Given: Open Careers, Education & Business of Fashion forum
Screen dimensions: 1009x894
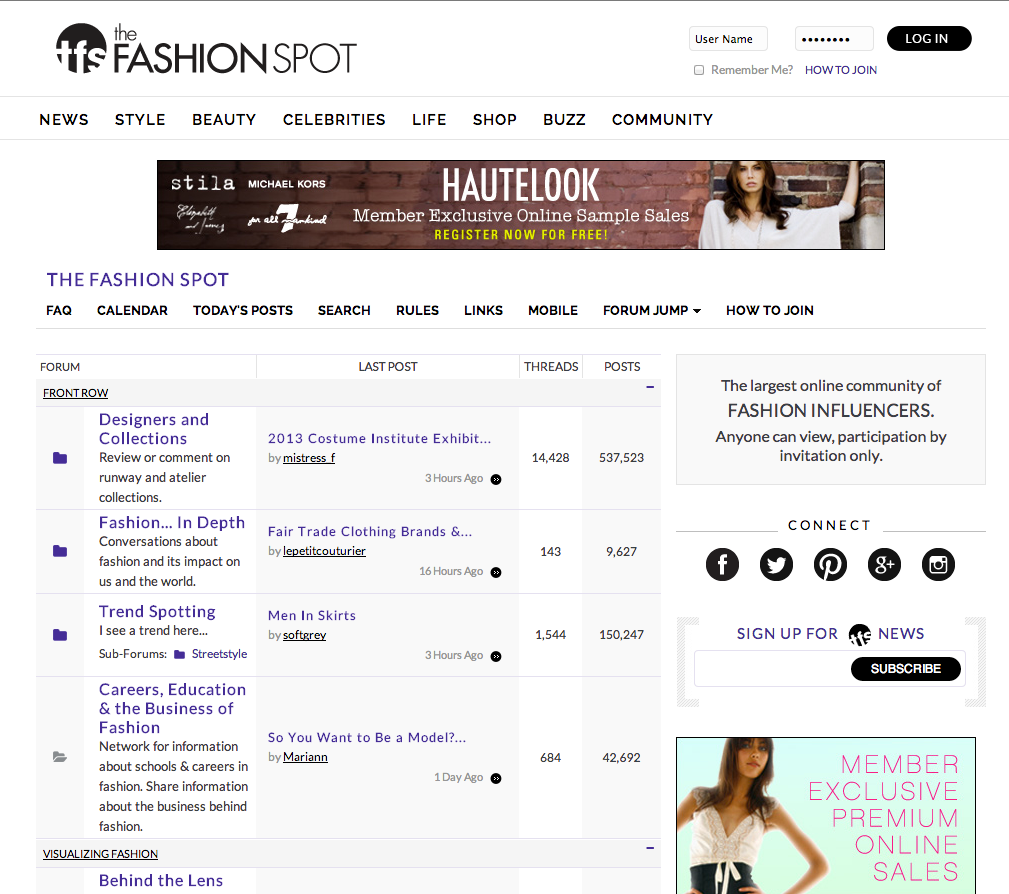Looking at the screenshot, I should (172, 709).
